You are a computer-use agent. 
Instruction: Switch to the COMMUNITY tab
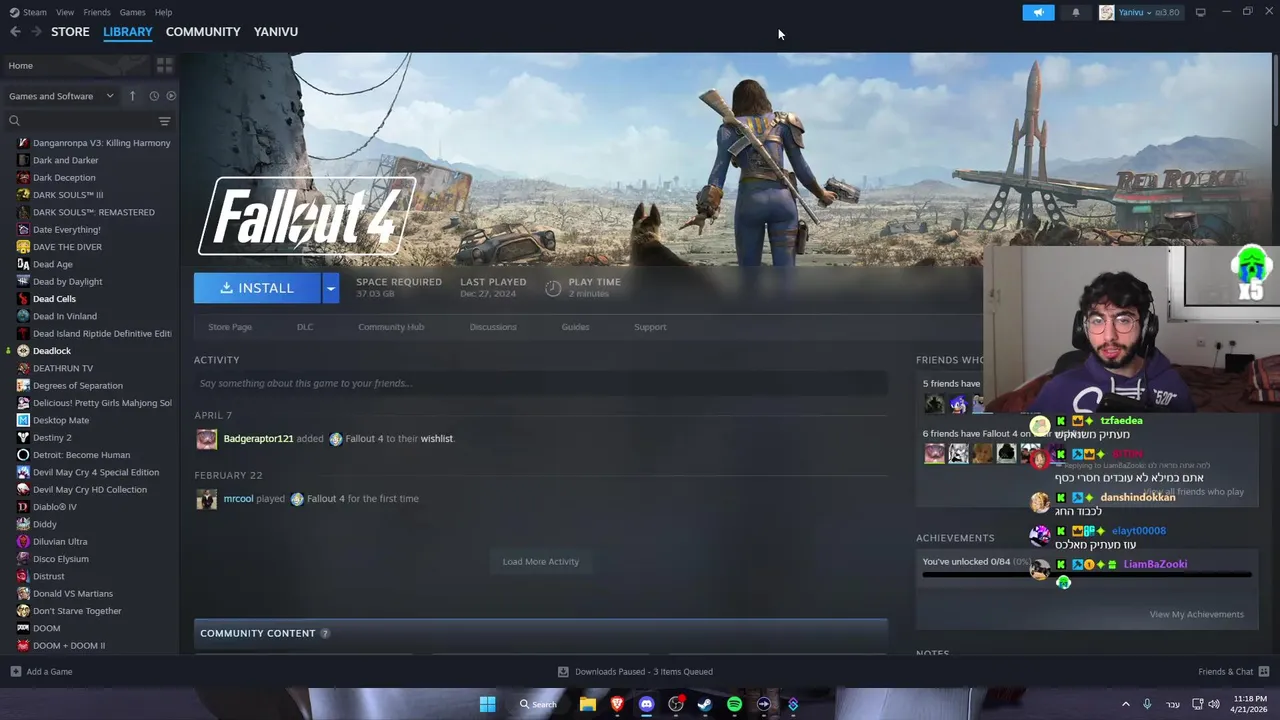tap(203, 32)
